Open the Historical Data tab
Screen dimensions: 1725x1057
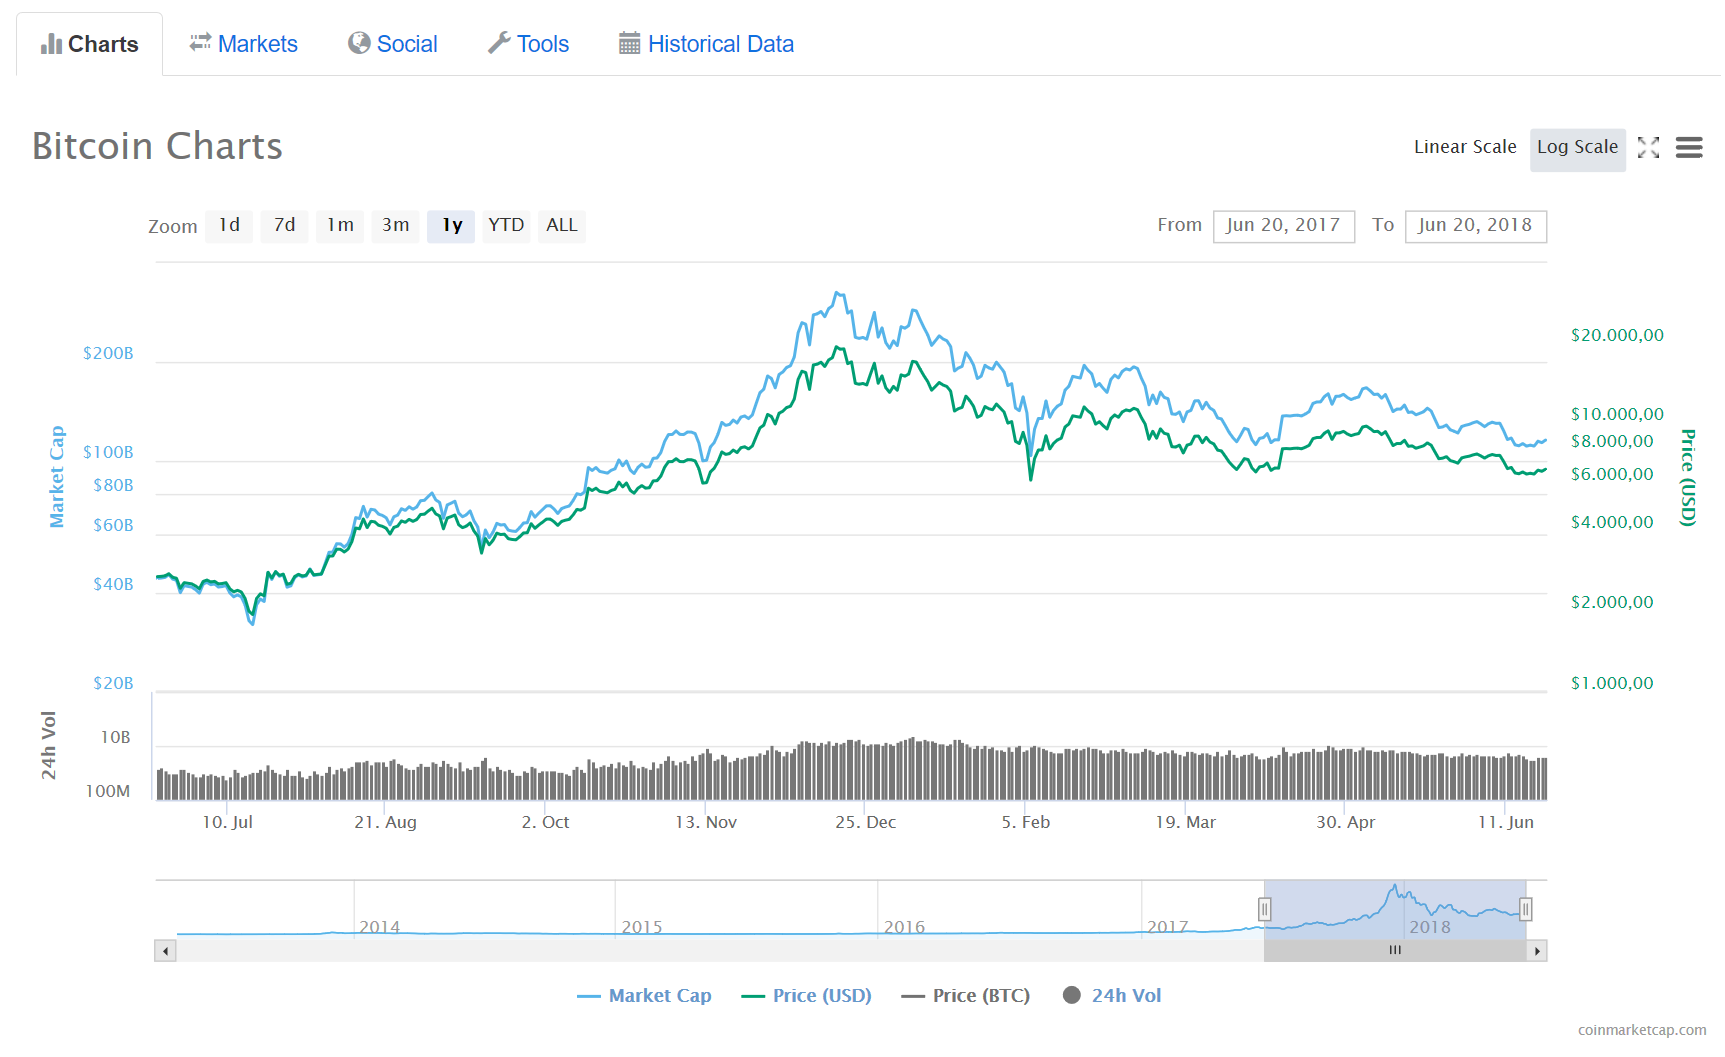point(706,44)
